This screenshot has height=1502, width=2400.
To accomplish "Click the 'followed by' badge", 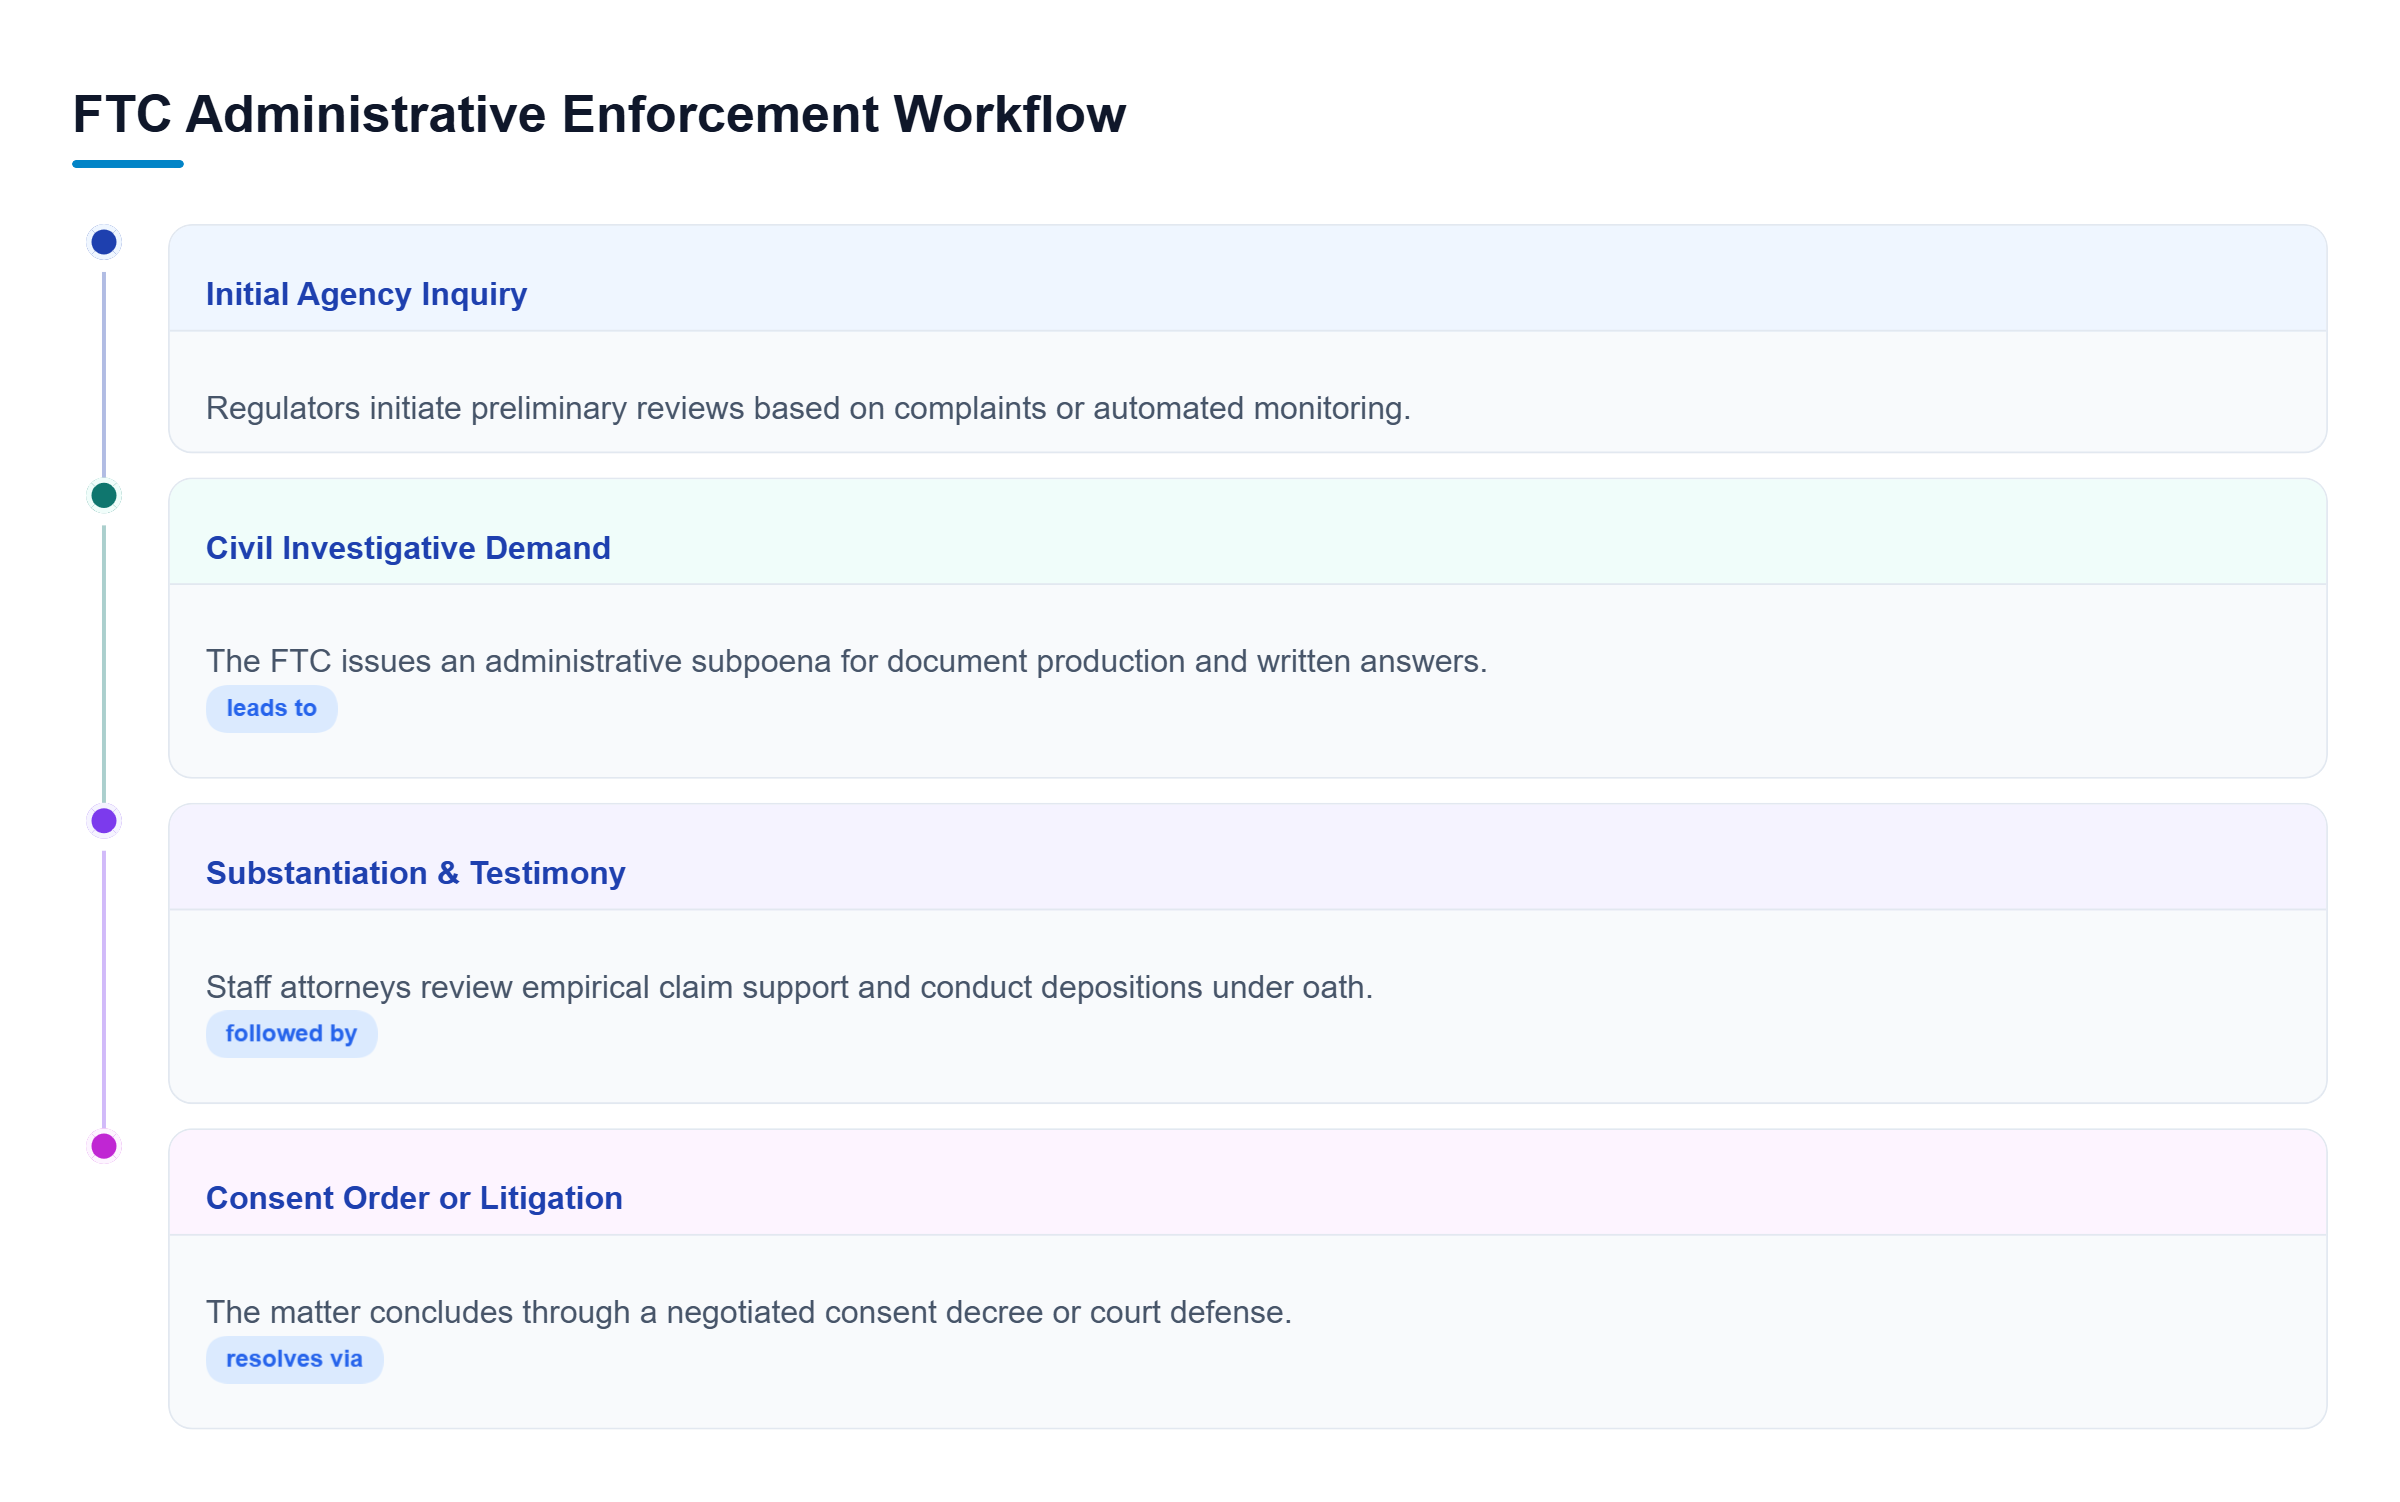I will tap(292, 1034).
